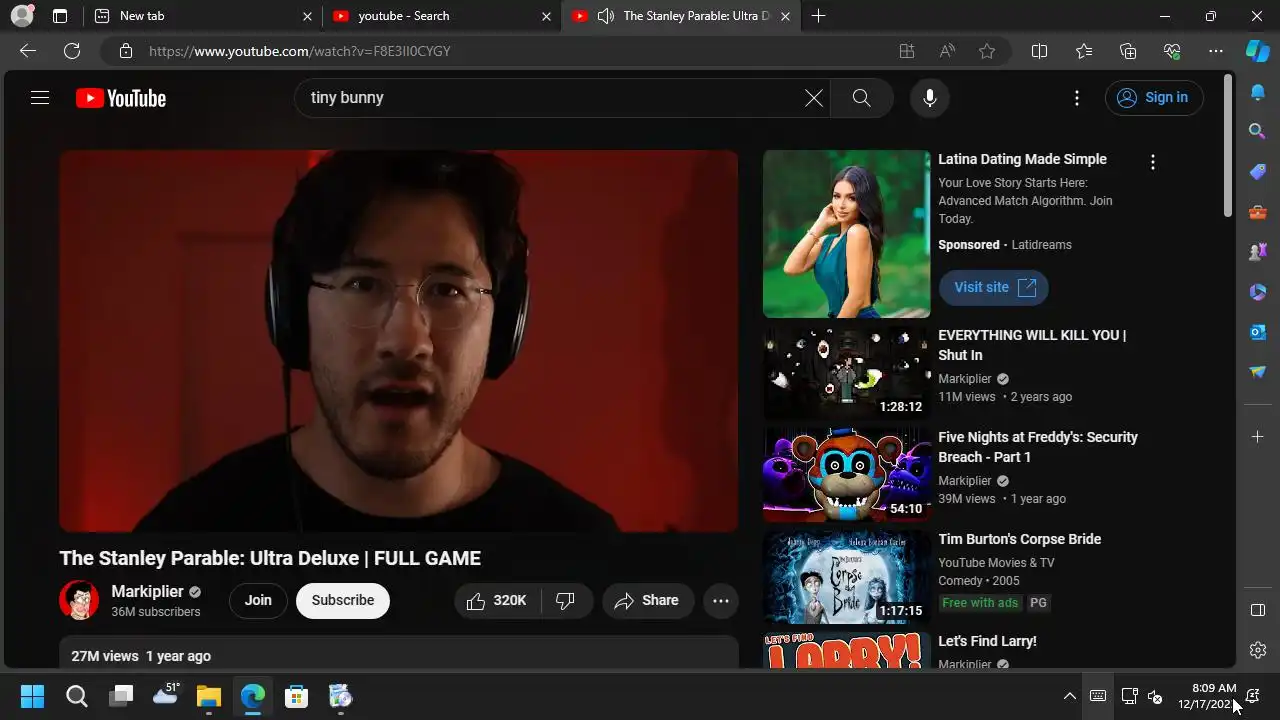Click the Sign in button
Viewport: 1280px width, 720px height.
[1154, 98]
